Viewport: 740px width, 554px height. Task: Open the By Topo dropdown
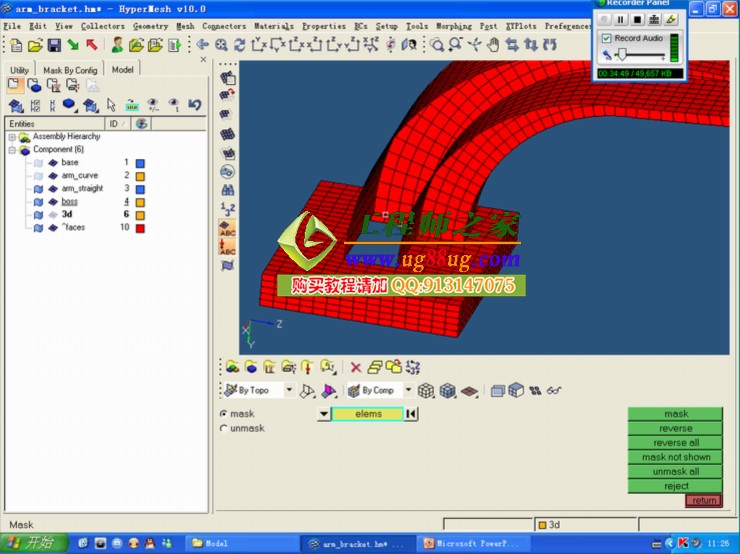[289, 390]
